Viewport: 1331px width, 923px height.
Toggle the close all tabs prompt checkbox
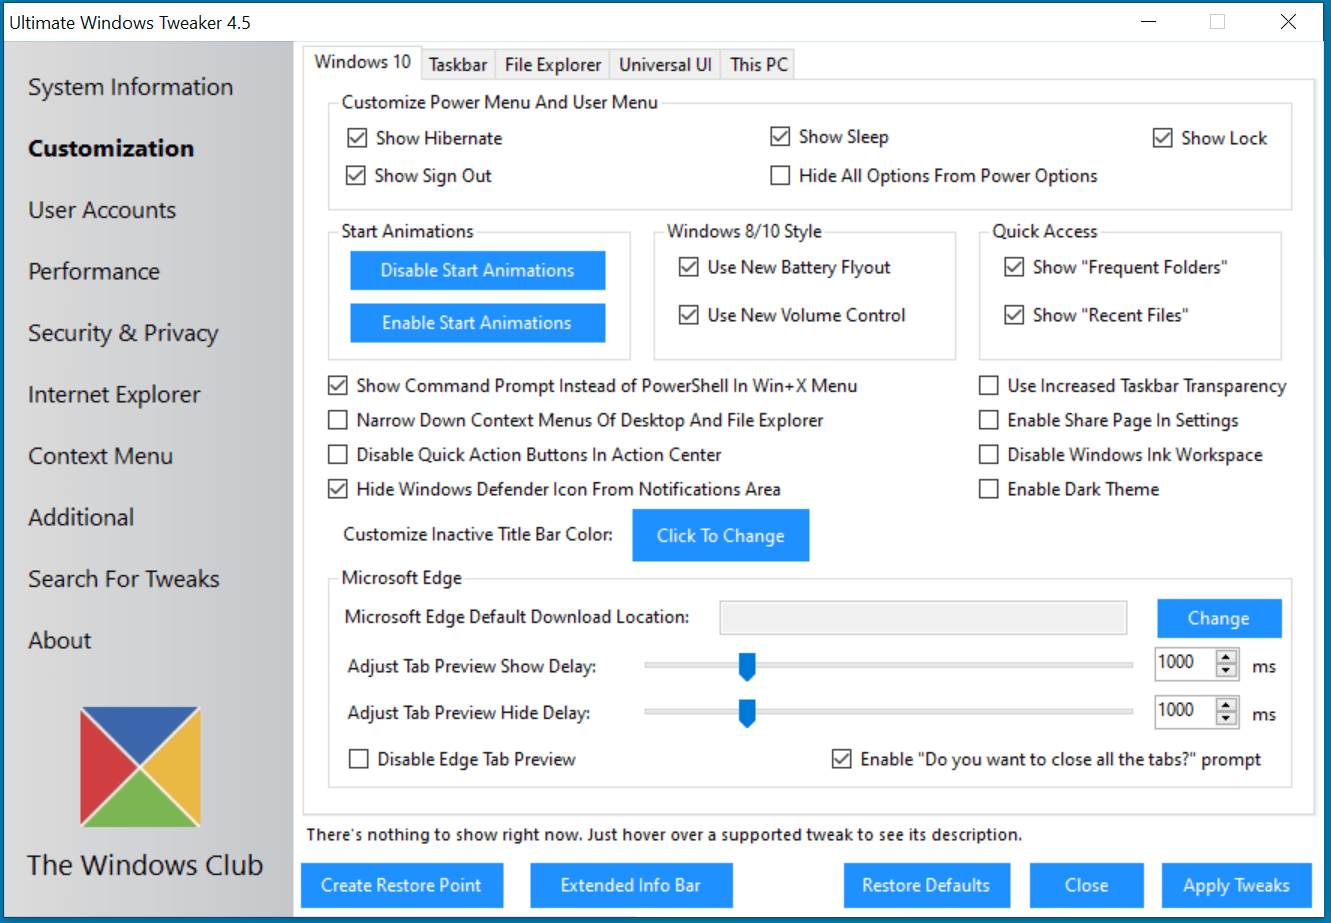pyautogui.click(x=842, y=760)
